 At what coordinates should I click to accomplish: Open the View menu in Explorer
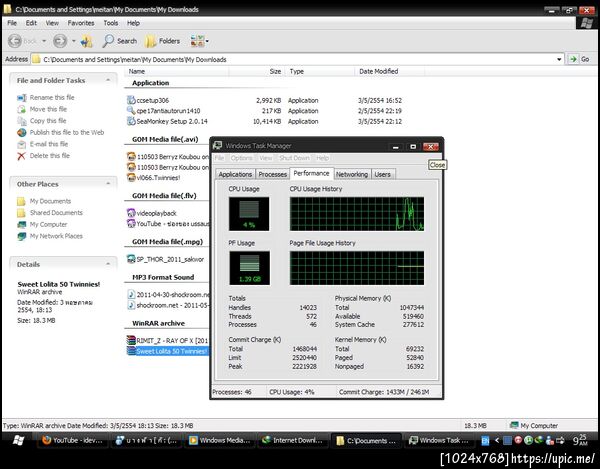tap(52, 23)
